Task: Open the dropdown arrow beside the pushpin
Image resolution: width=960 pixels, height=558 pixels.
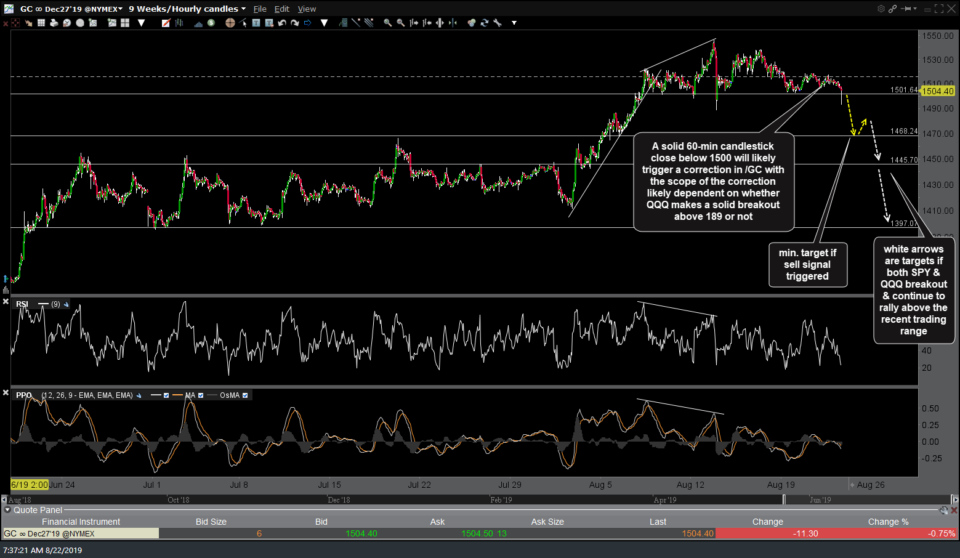Action: pyautogui.click(x=915, y=9)
